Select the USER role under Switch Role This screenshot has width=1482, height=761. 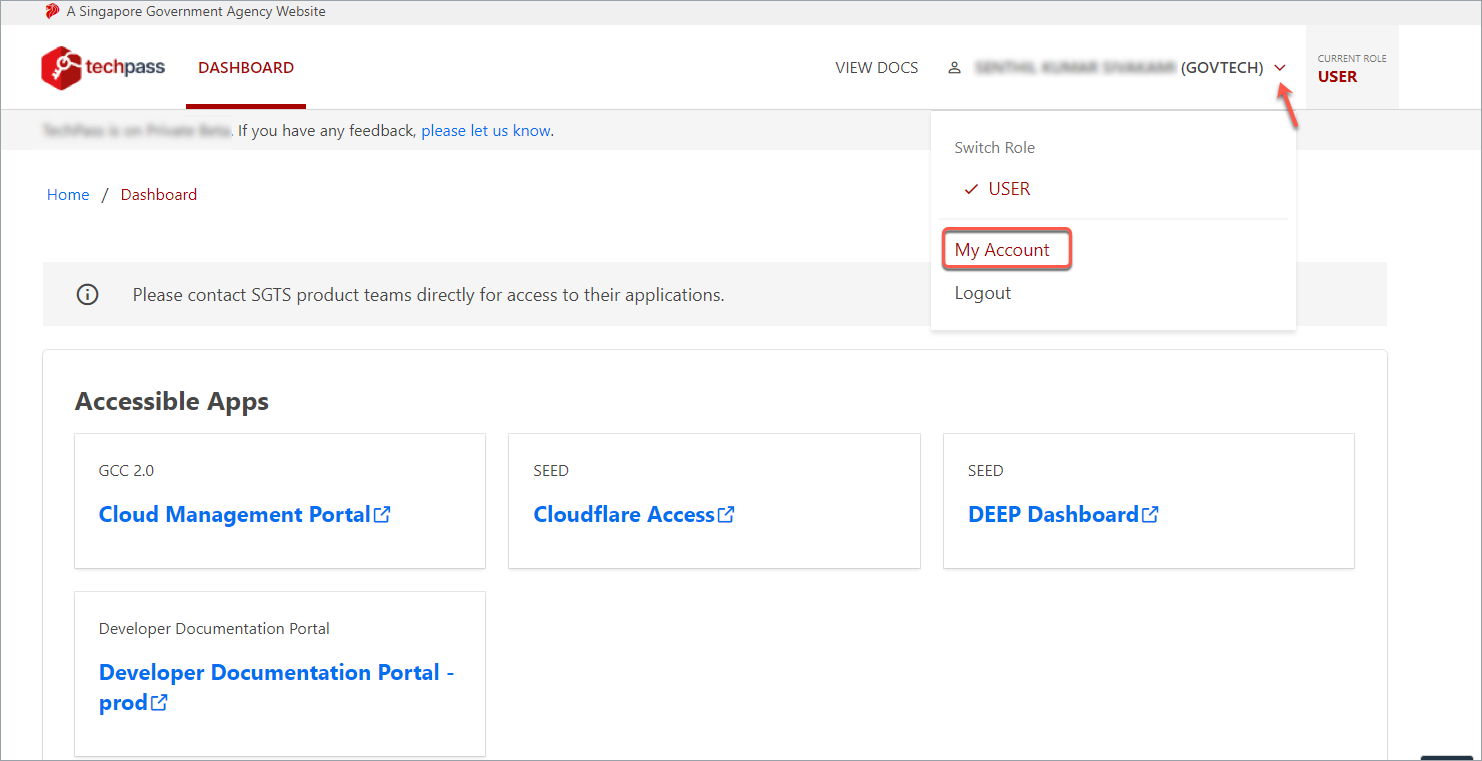[1010, 188]
